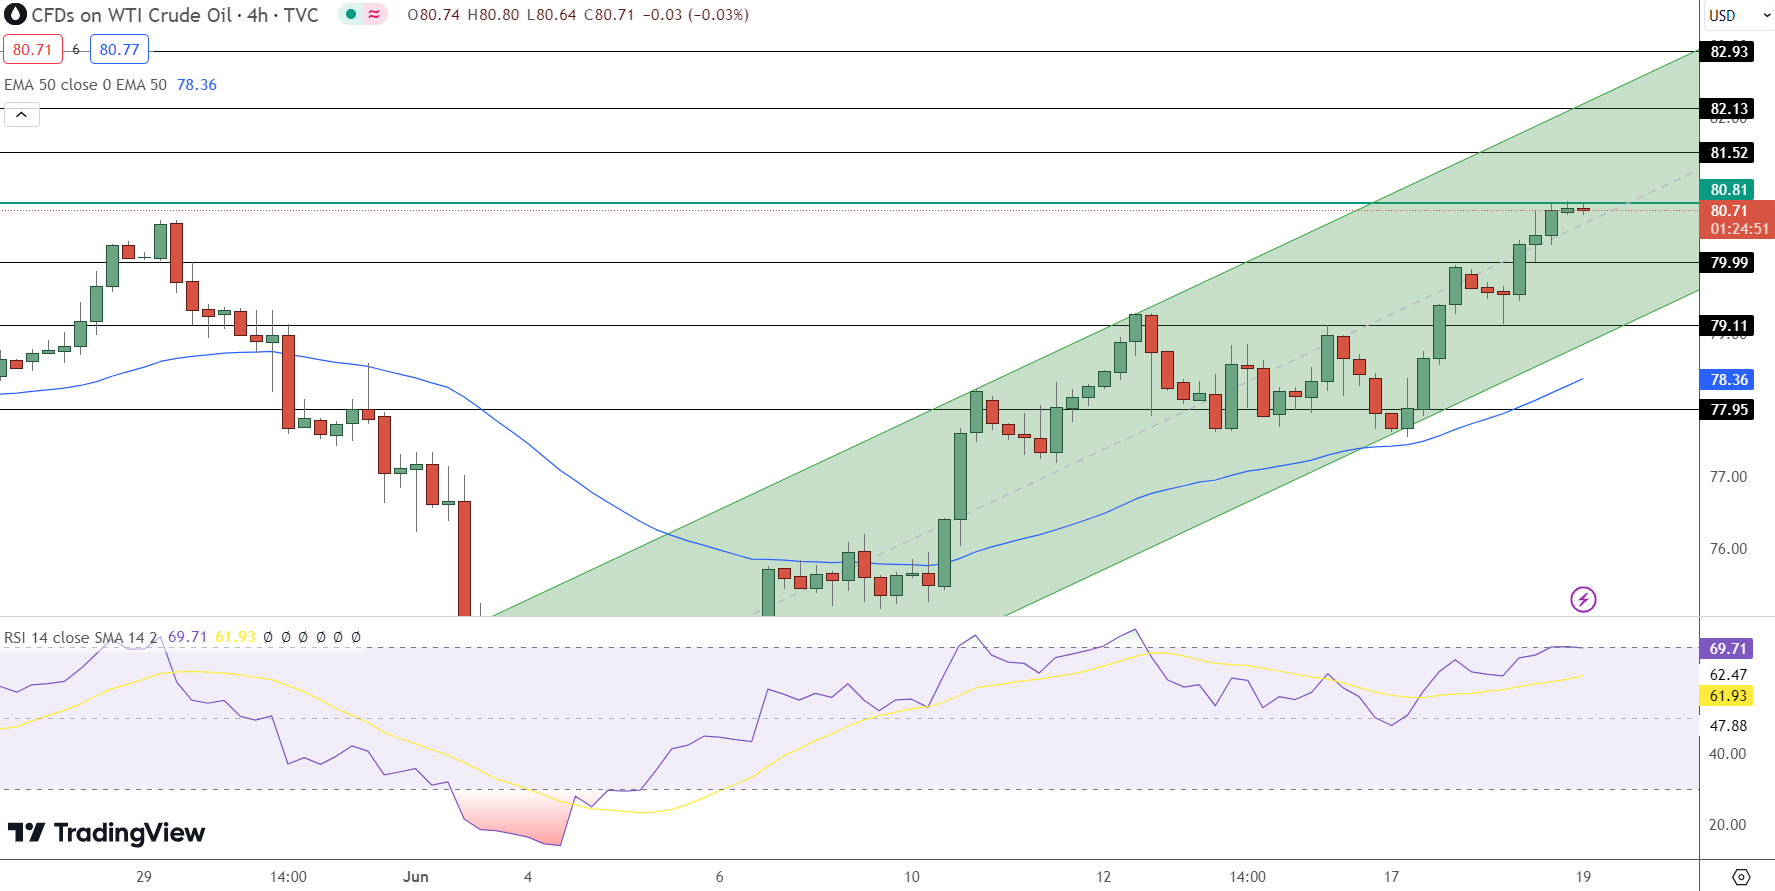This screenshot has width=1775, height=891.
Task: Open chart settings via bottom-right gear icon
Action: [x=1741, y=877]
